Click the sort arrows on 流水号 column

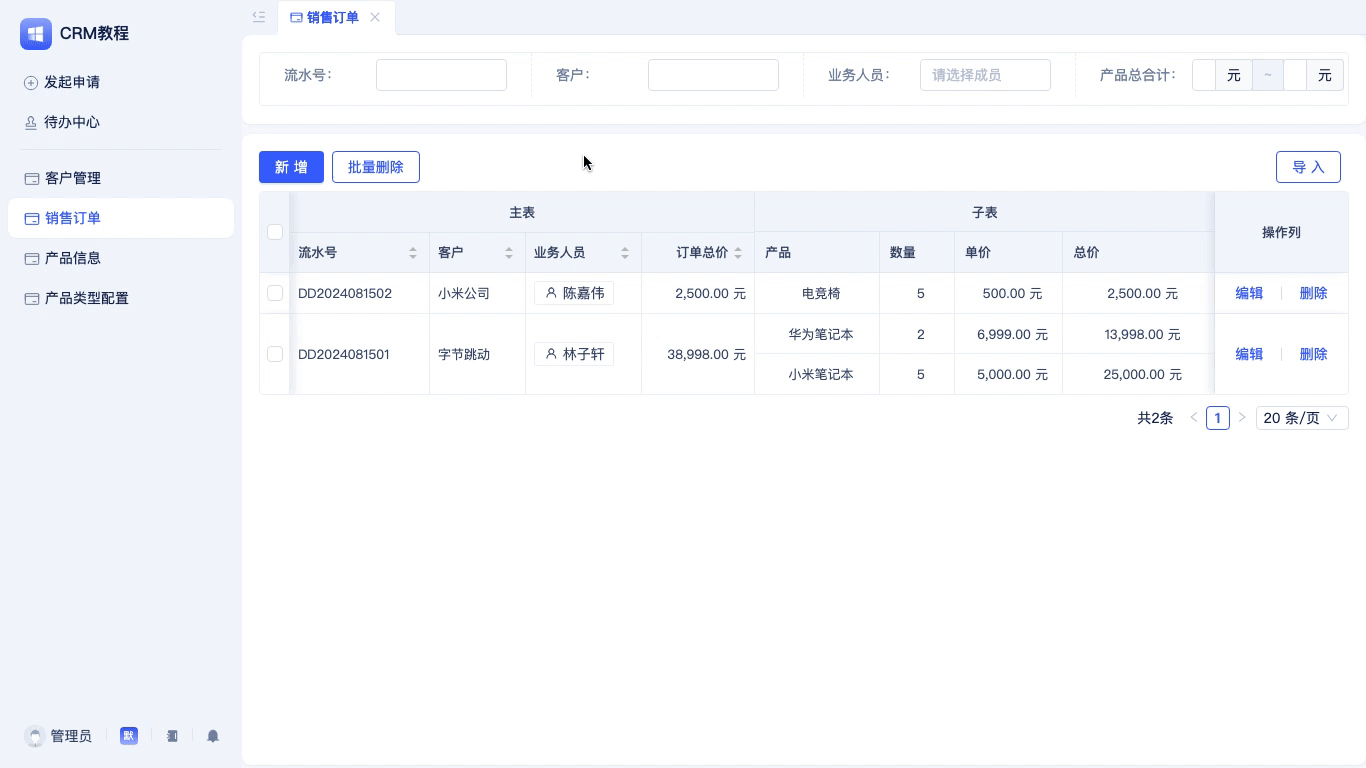click(x=413, y=252)
